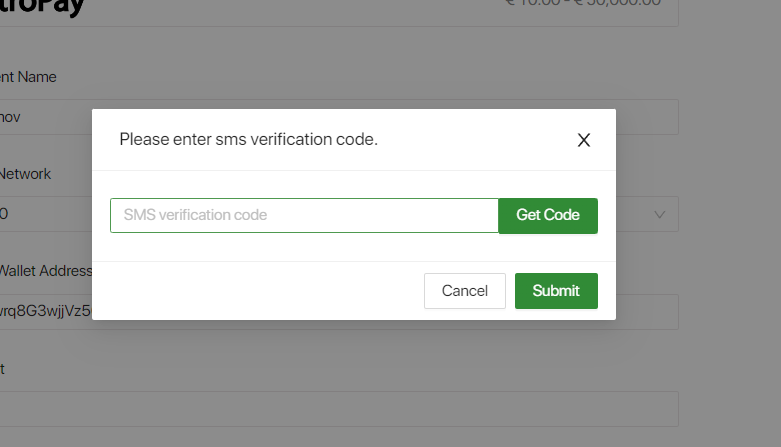The image size is (781, 447).
Task: Click 'Please enter sms verification code' title
Action: [x=248, y=139]
